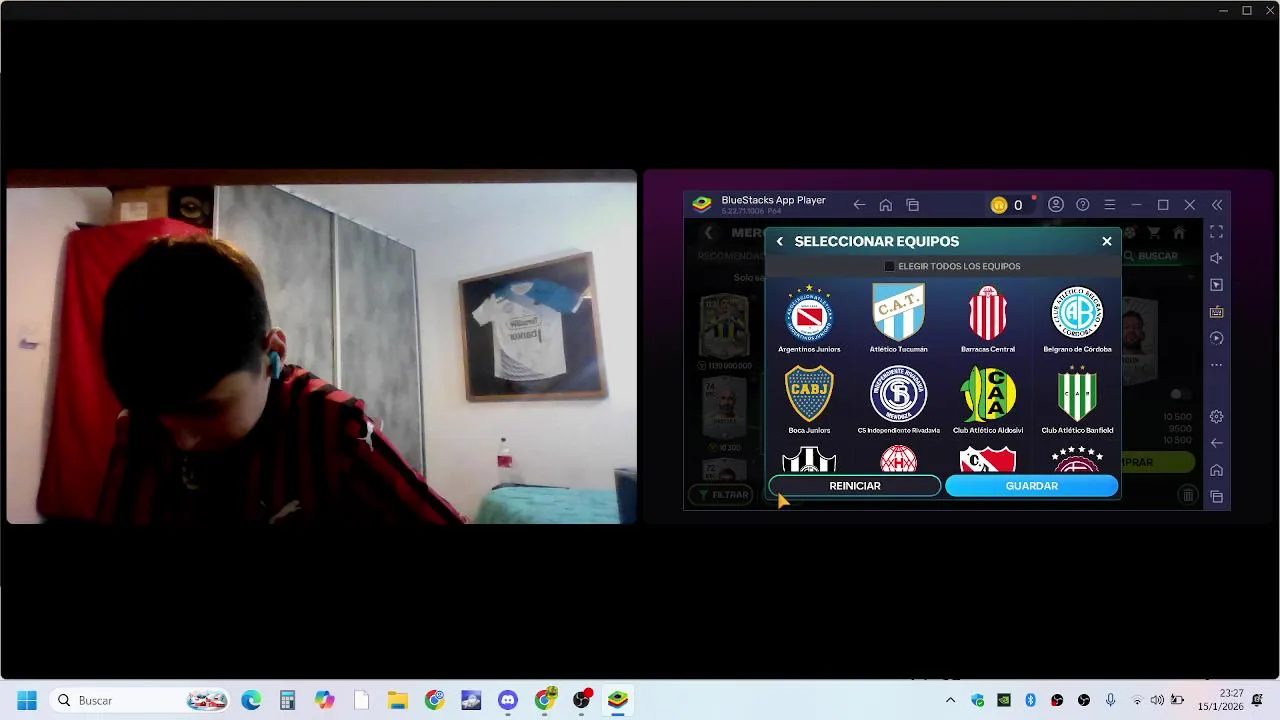The image size is (1280, 720).
Task: Open BlueStacks recent apps in title bar
Action: 913,205
